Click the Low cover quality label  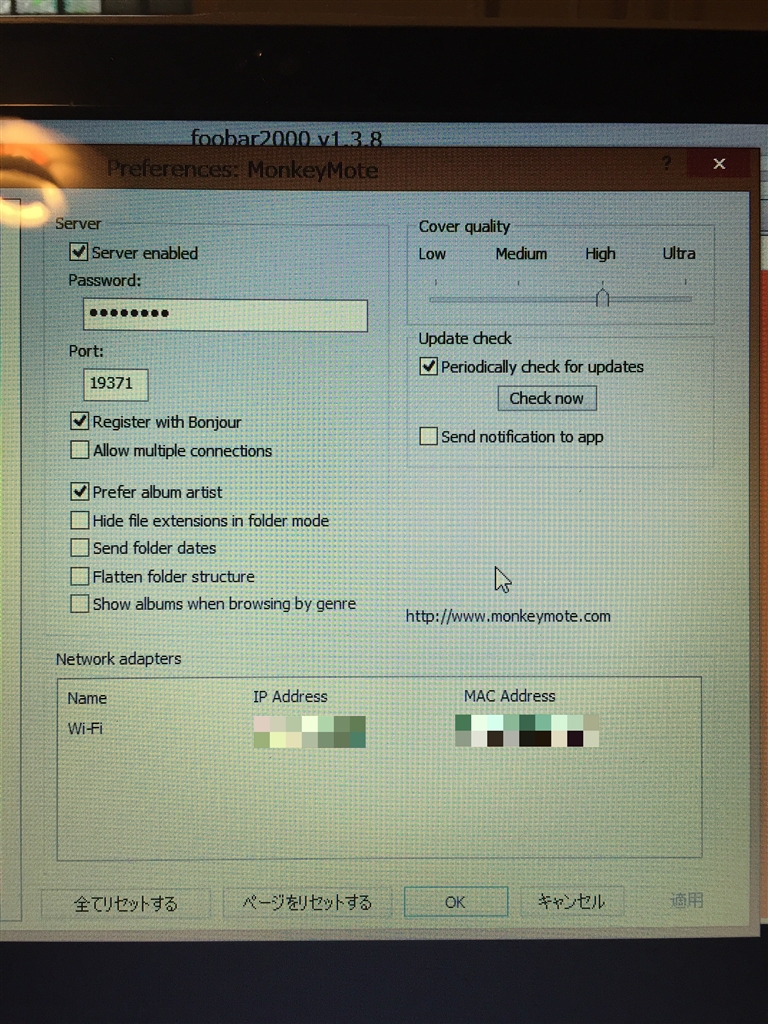coord(432,254)
